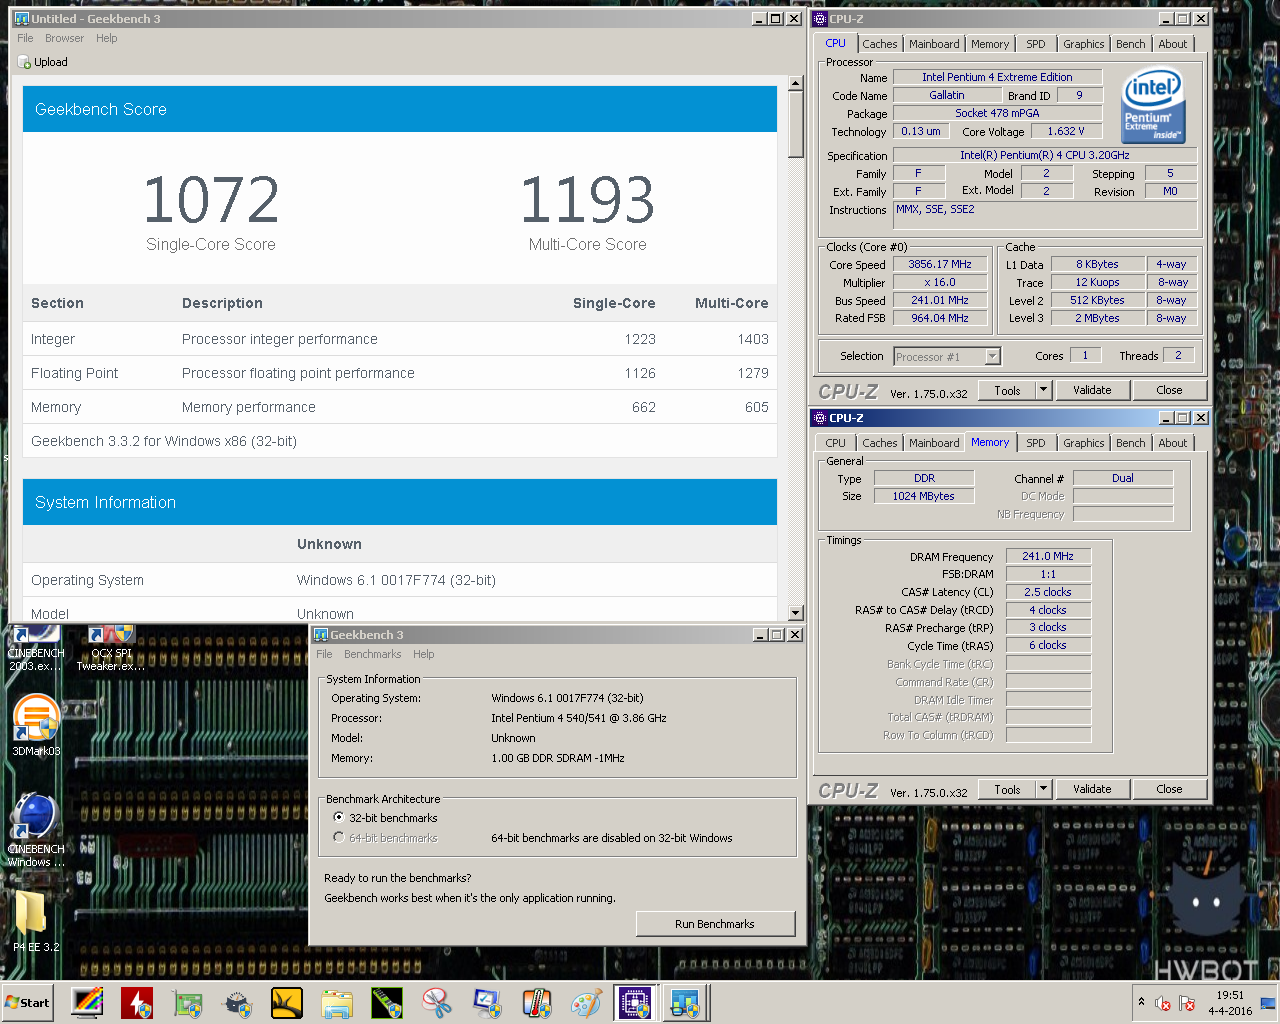
Task: Click the green memory stick taskbar icon
Action: tap(387, 1002)
